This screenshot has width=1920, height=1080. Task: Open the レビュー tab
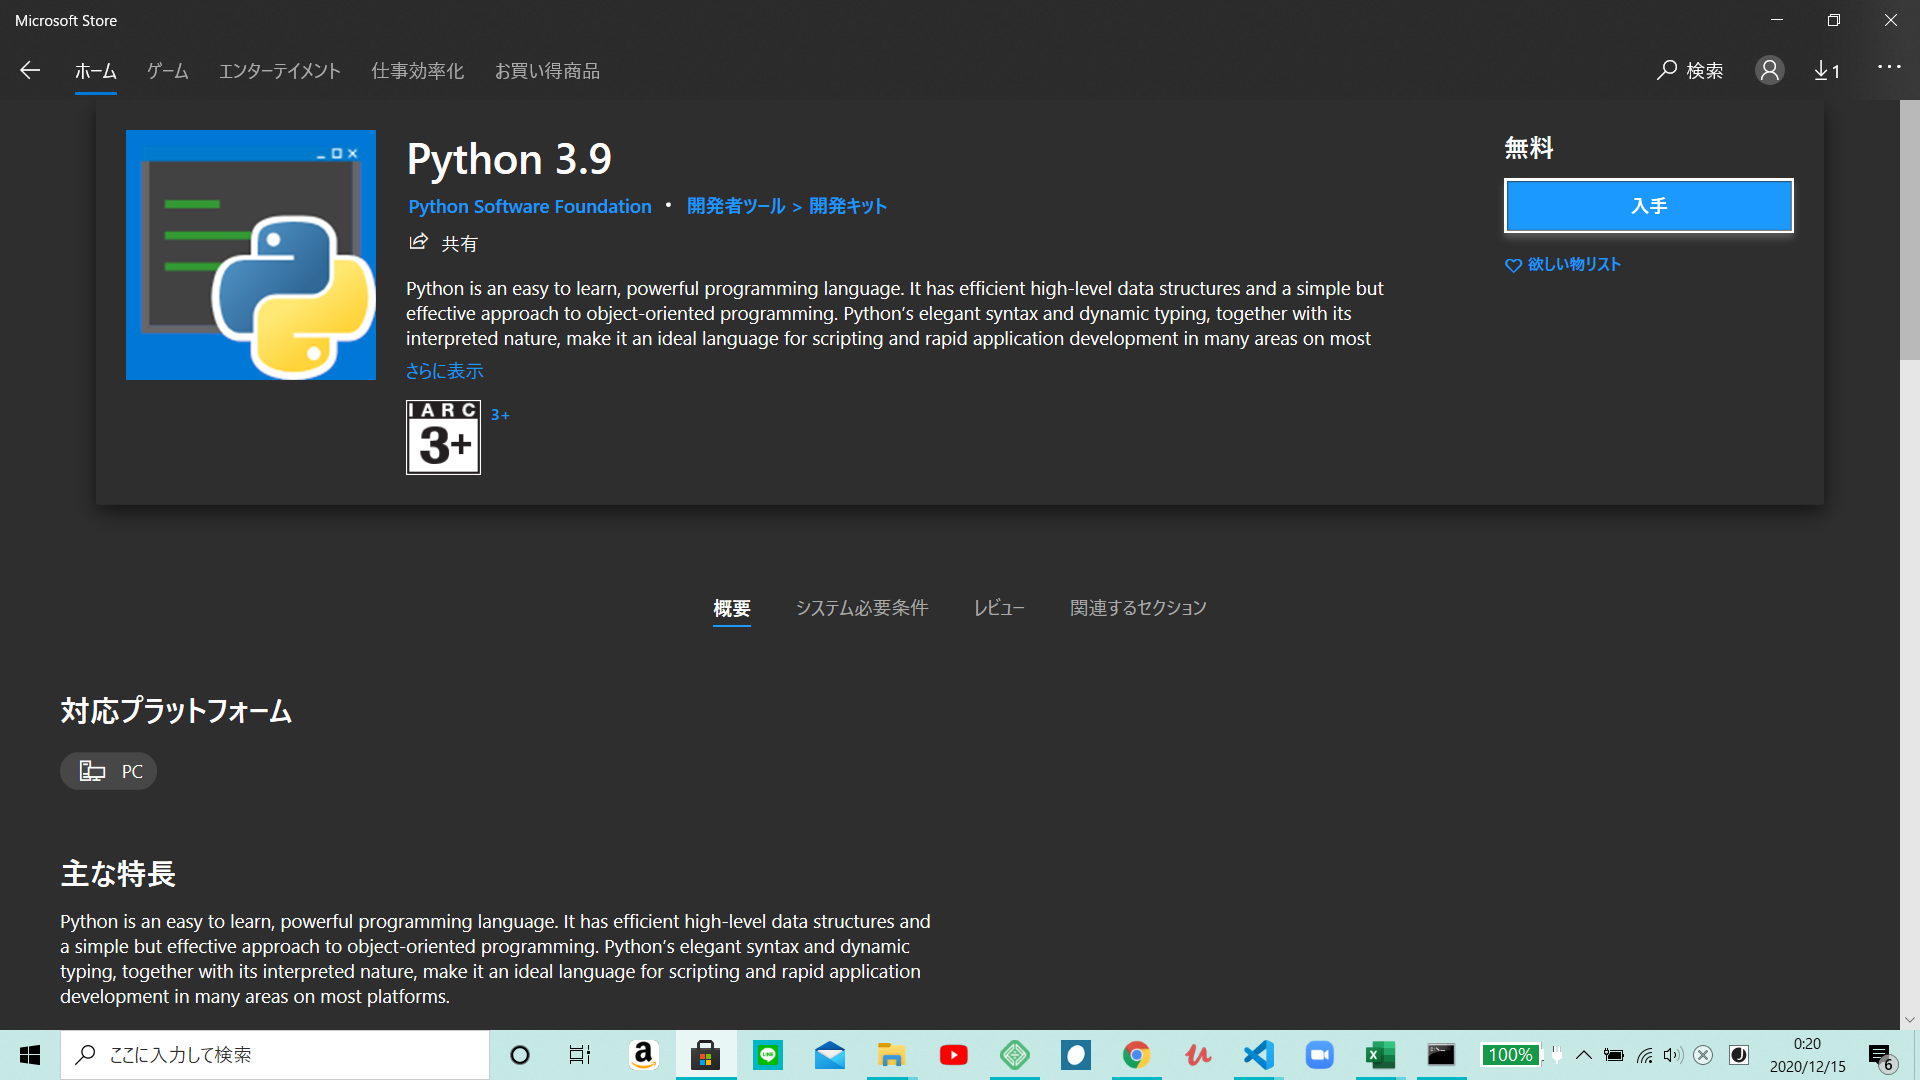[998, 608]
